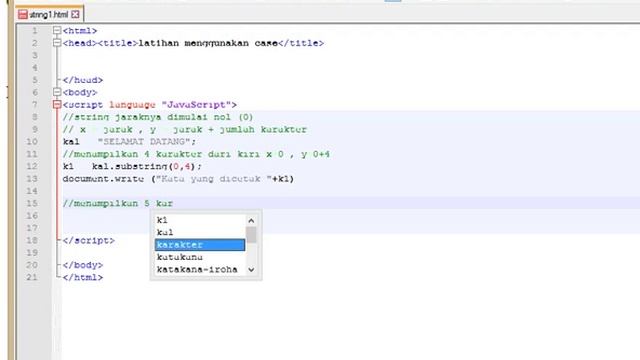This screenshot has width=640, height=360.
Task: Collapse the html tag fold marker
Action: (x=57, y=31)
